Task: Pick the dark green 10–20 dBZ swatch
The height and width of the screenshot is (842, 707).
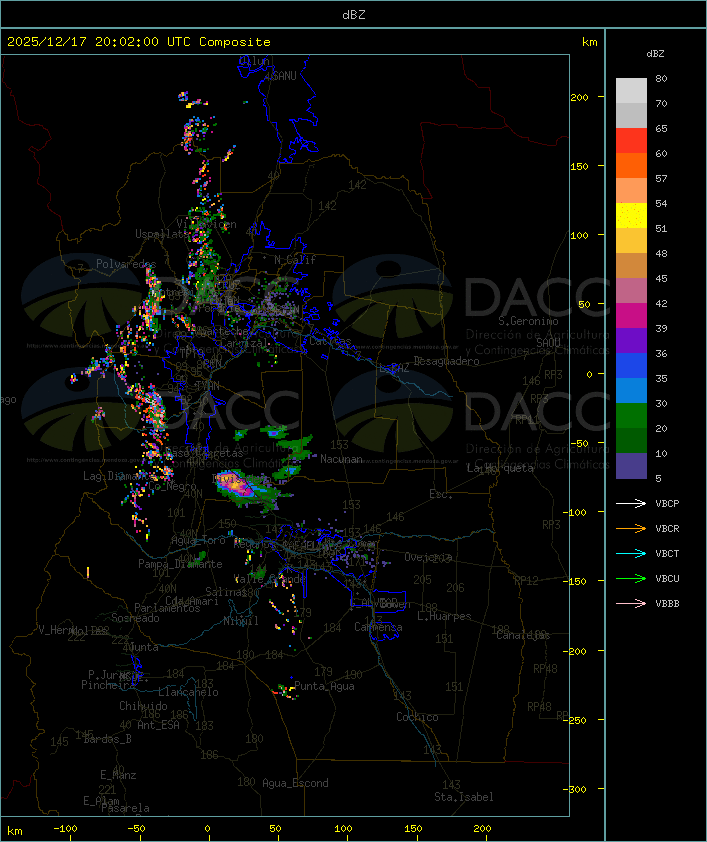Action: click(x=631, y=440)
